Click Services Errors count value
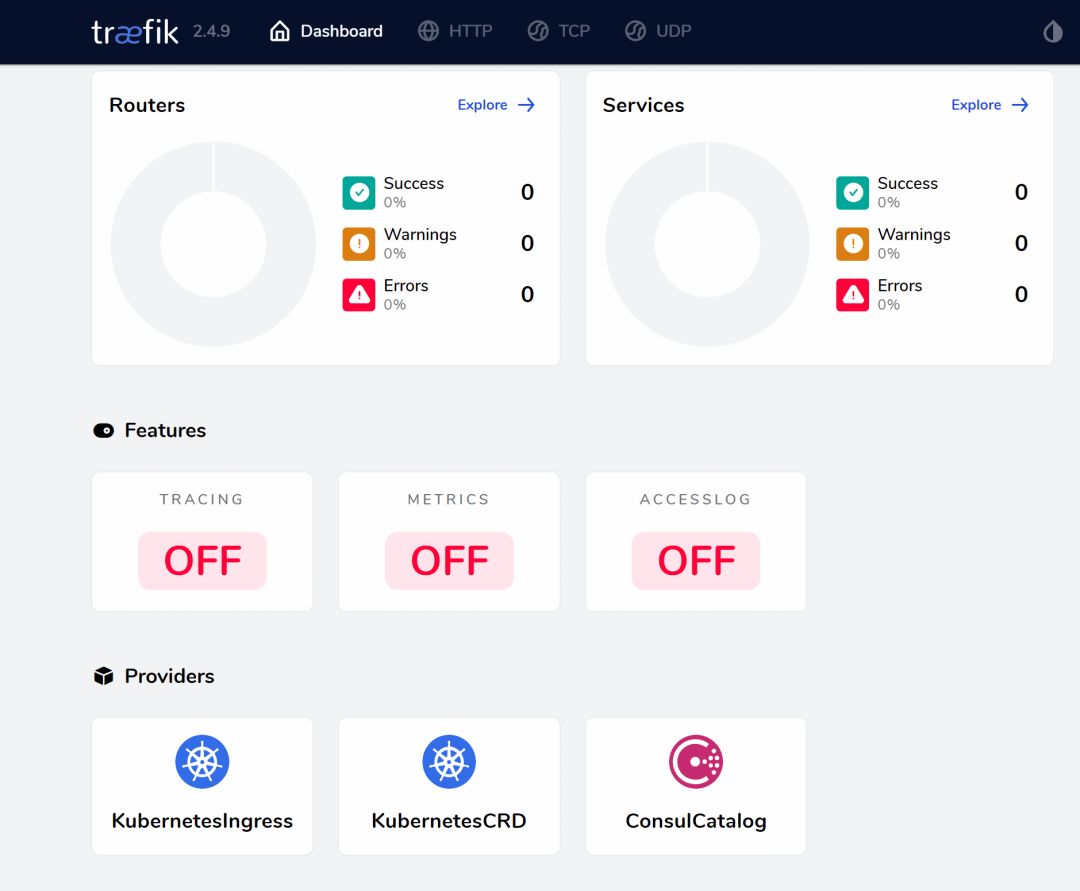1080x891 pixels. [1021, 294]
